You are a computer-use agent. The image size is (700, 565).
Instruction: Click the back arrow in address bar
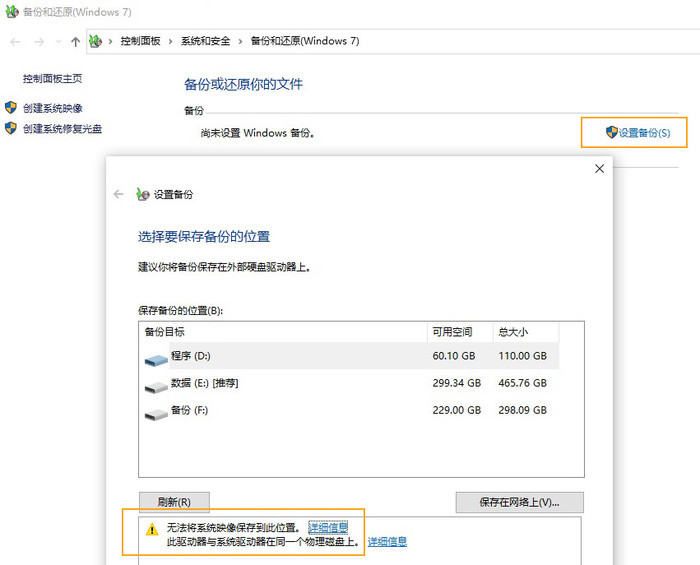15,41
